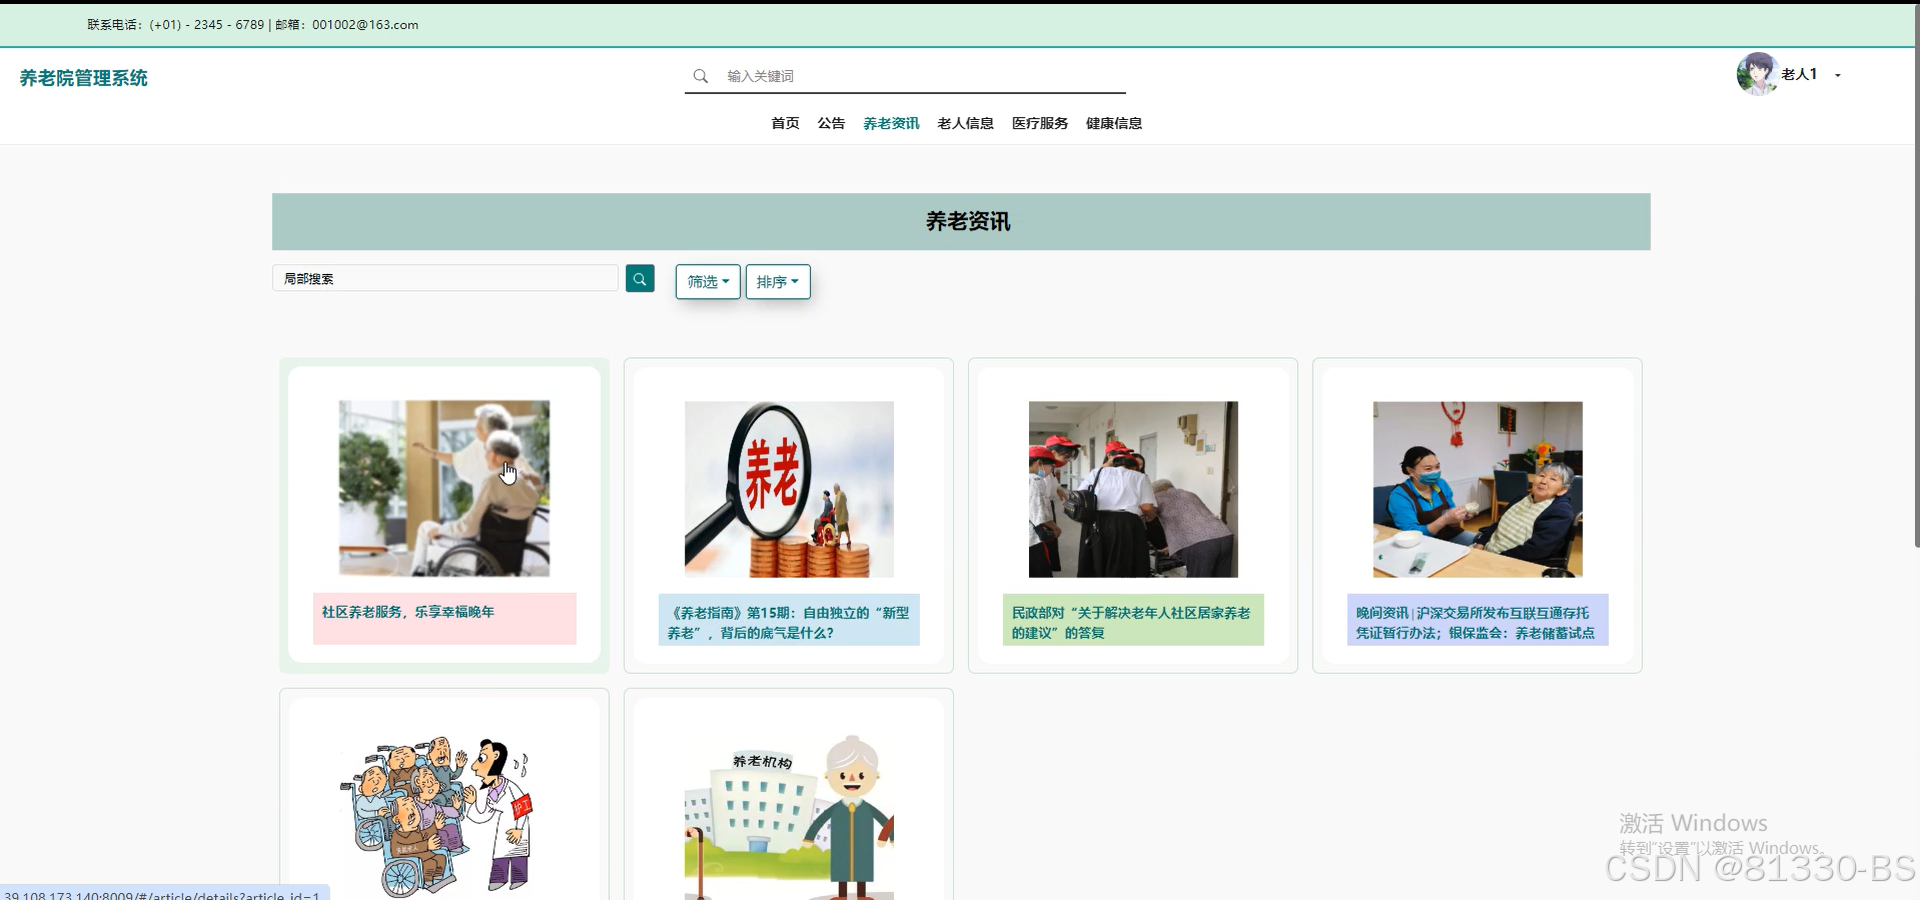Select the 养老资讯 menu item

coord(891,123)
